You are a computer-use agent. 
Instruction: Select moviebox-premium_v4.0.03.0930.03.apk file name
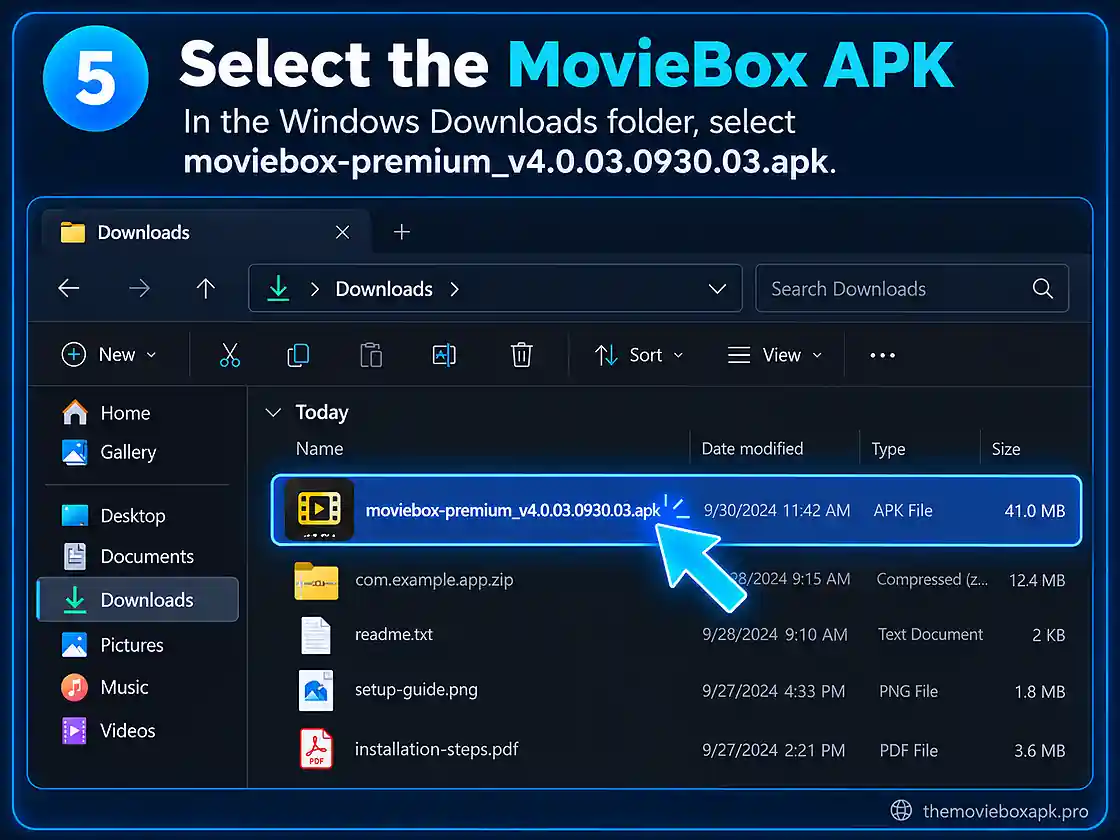(x=513, y=510)
